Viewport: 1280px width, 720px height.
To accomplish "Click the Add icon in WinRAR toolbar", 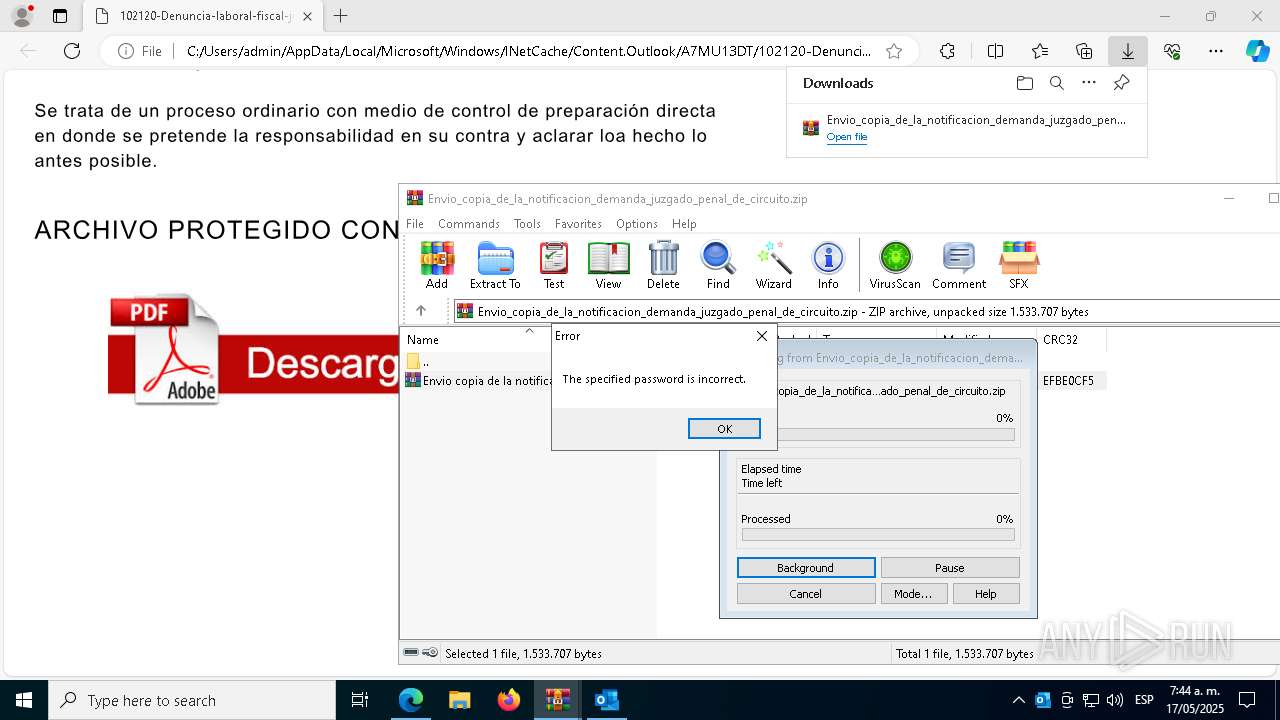I will click(437, 265).
